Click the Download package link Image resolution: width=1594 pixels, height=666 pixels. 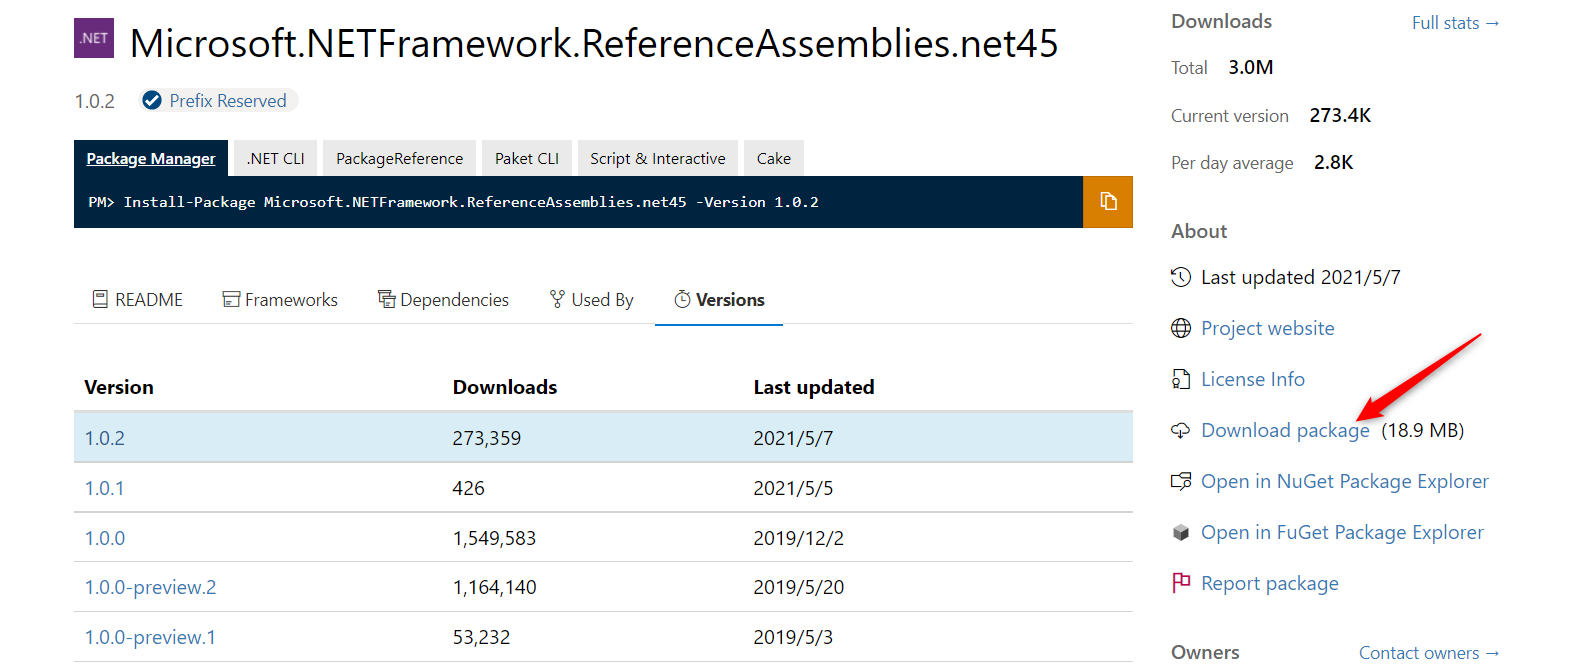[x=1285, y=430]
